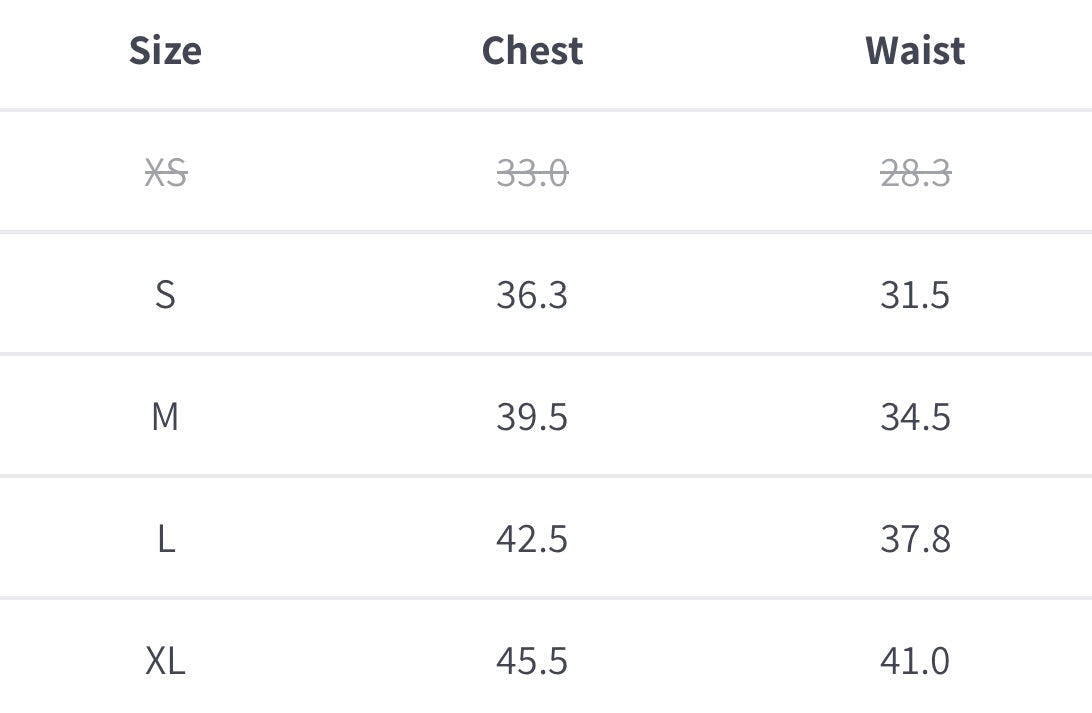The width and height of the screenshot is (1092, 713).
Task: Click the 39.5 chest measurement
Action: click(x=532, y=416)
